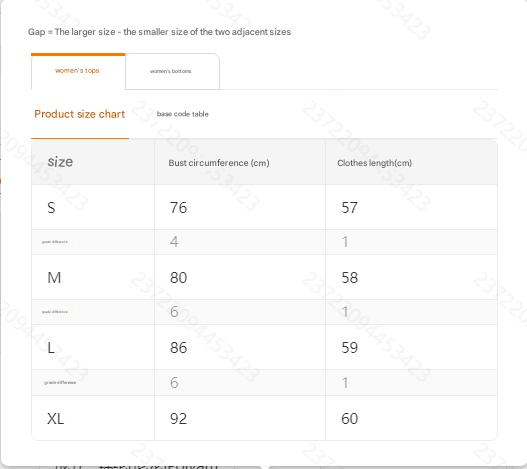Click clothes length value 58

tap(350, 278)
